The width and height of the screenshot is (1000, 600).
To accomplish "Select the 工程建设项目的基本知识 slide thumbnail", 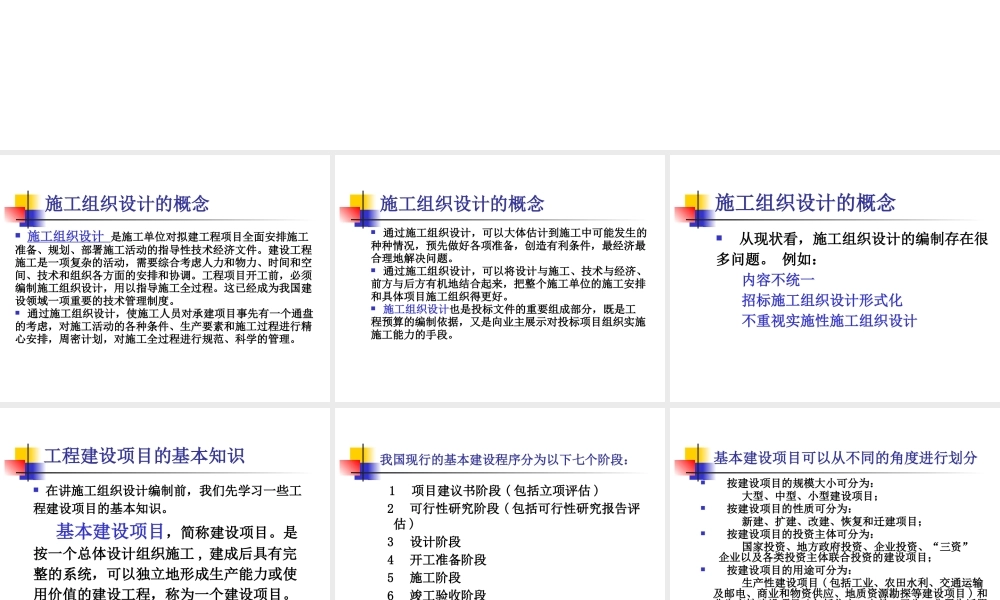I will [x=165, y=504].
